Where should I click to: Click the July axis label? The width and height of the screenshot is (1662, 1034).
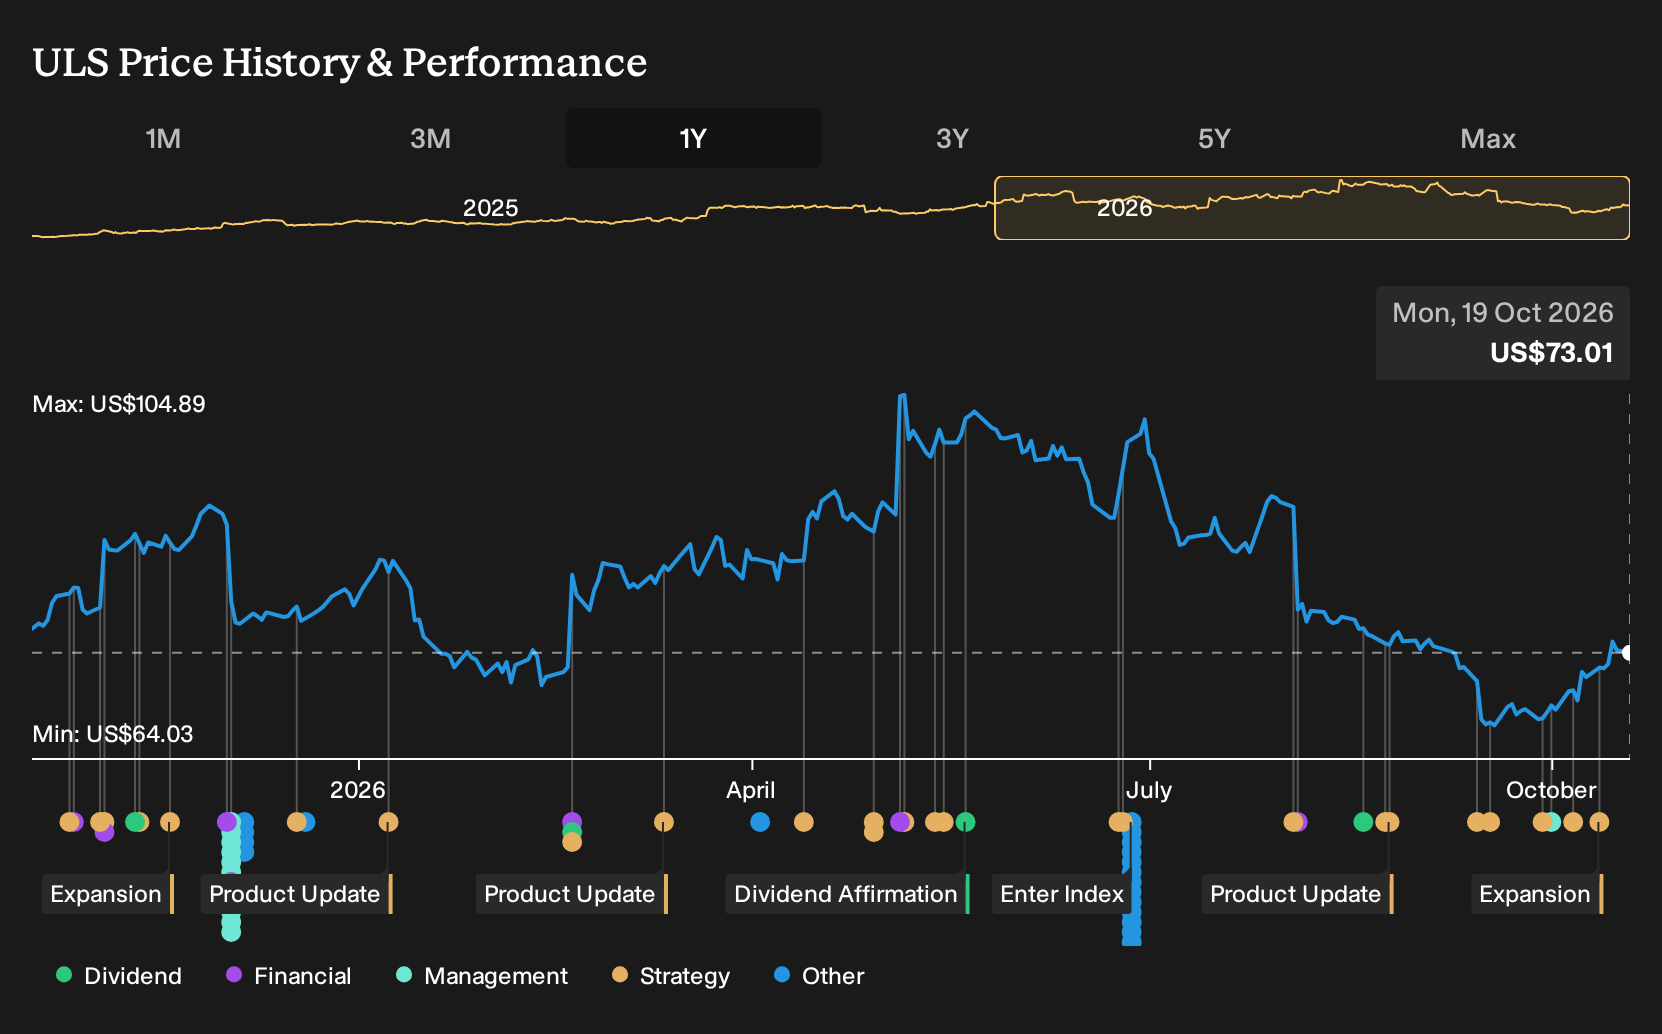(1149, 790)
